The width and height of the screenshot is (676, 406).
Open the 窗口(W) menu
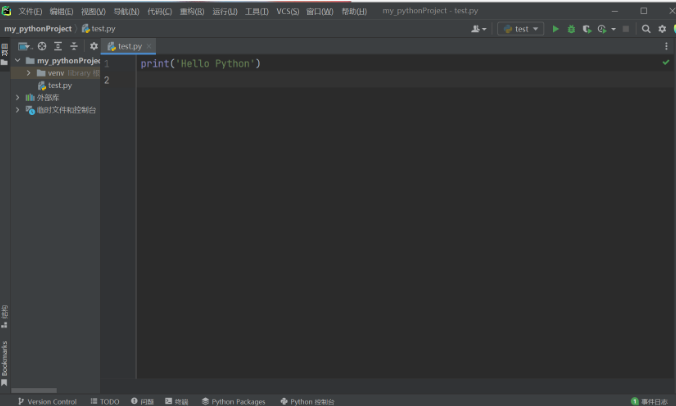[319, 12]
